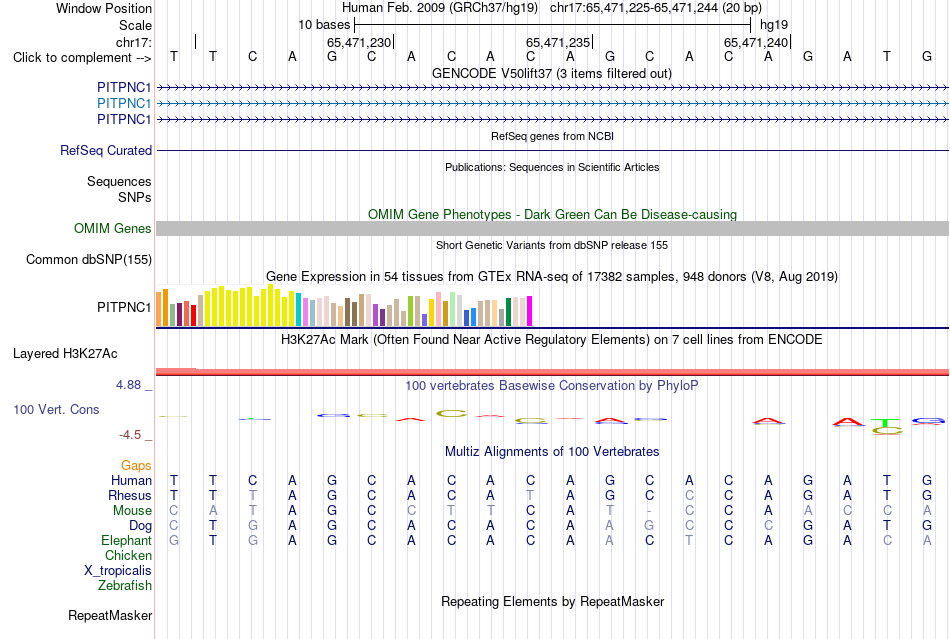The image size is (950, 639).
Task: Click the 'hg19' label beside the scale bar
Action: pos(774,25)
